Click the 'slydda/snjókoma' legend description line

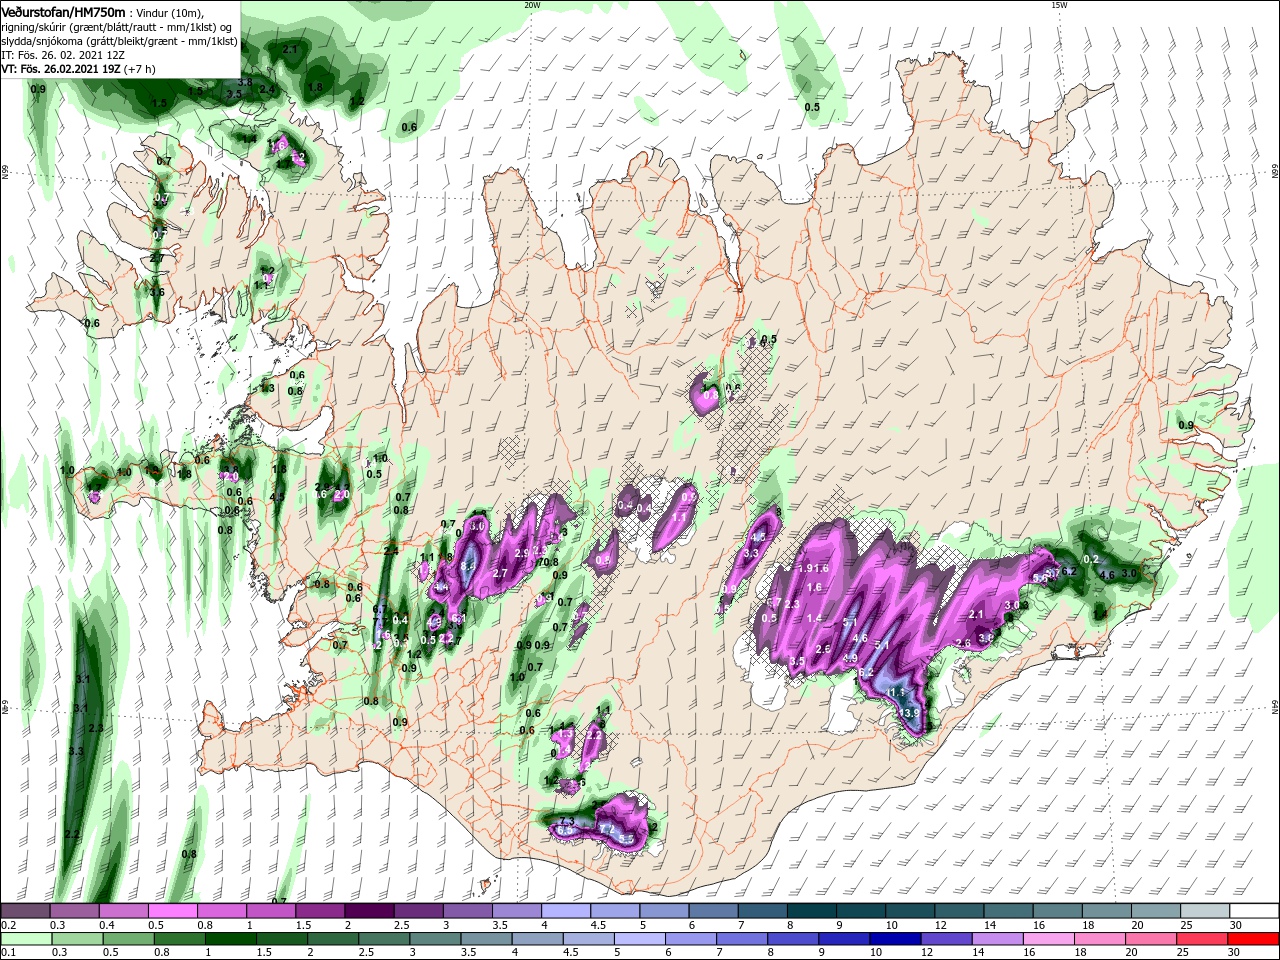point(119,41)
